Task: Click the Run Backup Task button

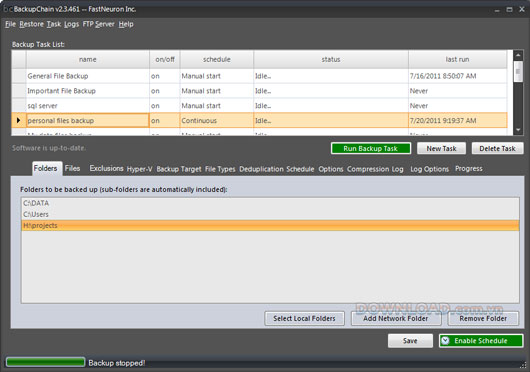Action: [x=371, y=148]
